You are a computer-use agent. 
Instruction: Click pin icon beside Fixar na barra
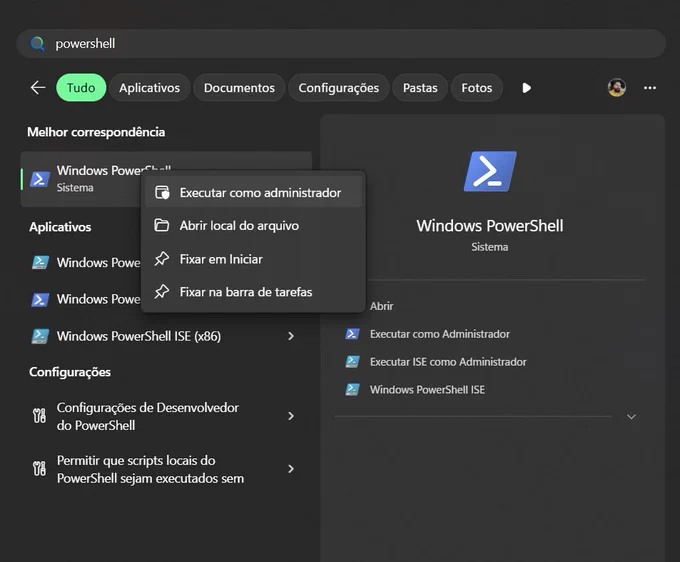(162, 291)
